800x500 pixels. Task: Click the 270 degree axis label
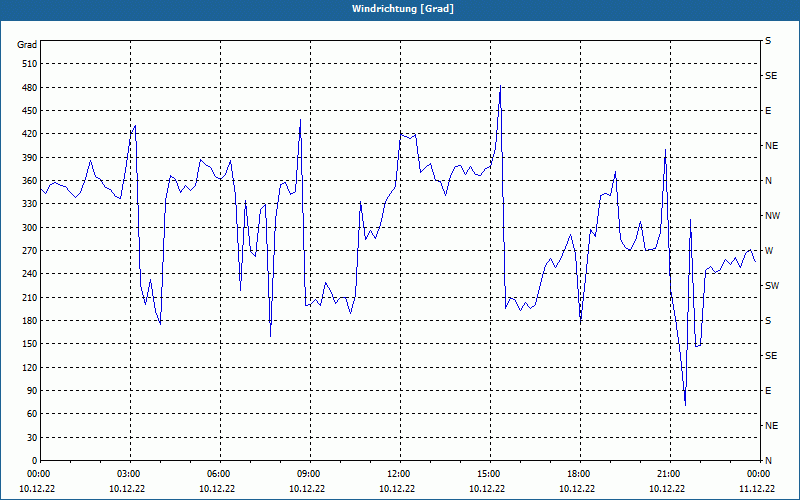click(x=29, y=251)
